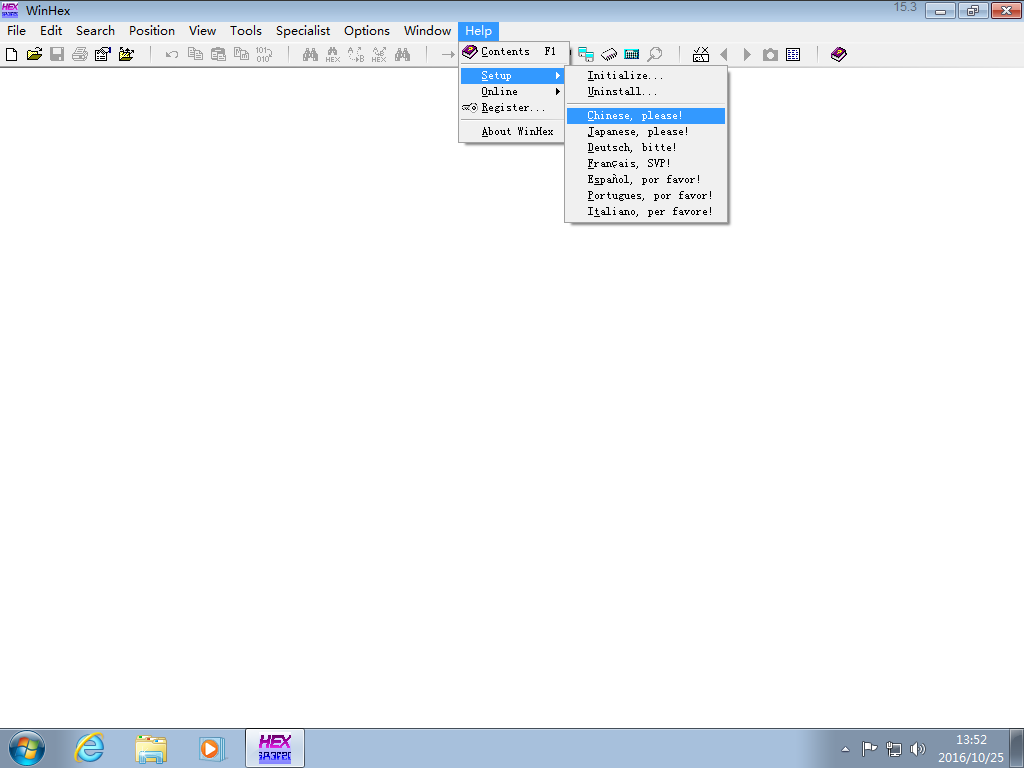Open the Position menu
Viewport: 1024px width, 768px height.
(x=152, y=31)
